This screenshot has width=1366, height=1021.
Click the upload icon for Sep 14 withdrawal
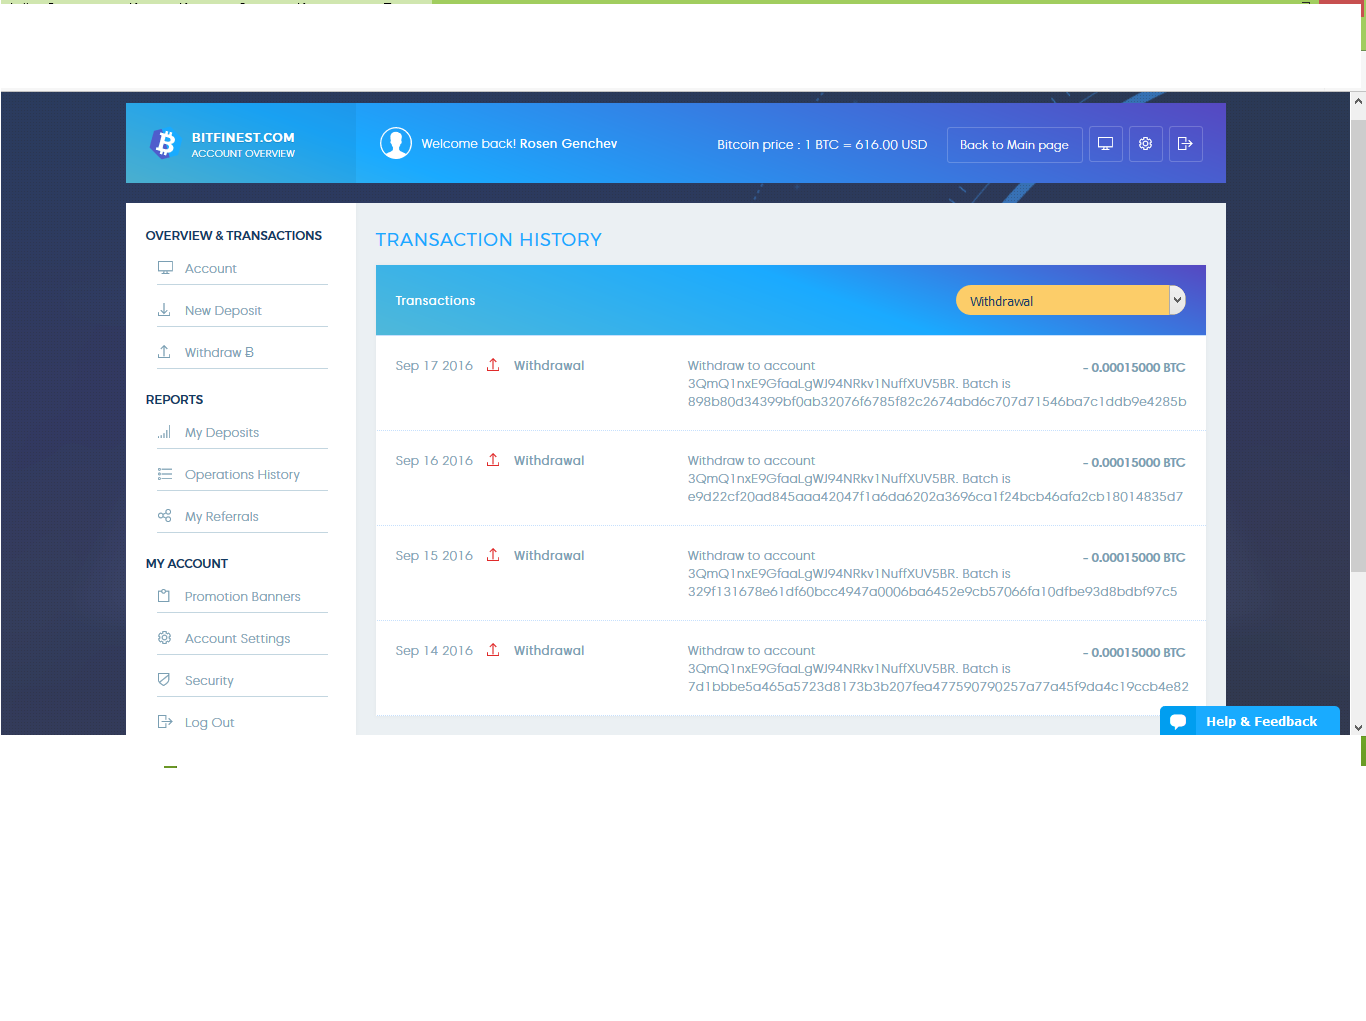pos(493,650)
